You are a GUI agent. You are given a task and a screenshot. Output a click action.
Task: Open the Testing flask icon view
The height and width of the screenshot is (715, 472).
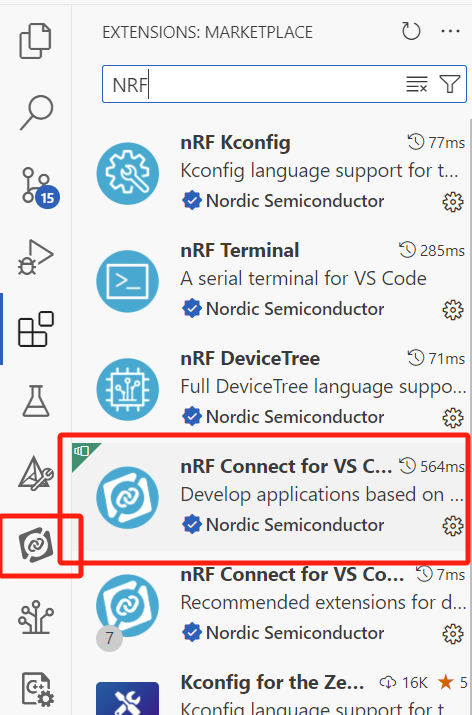click(36, 401)
